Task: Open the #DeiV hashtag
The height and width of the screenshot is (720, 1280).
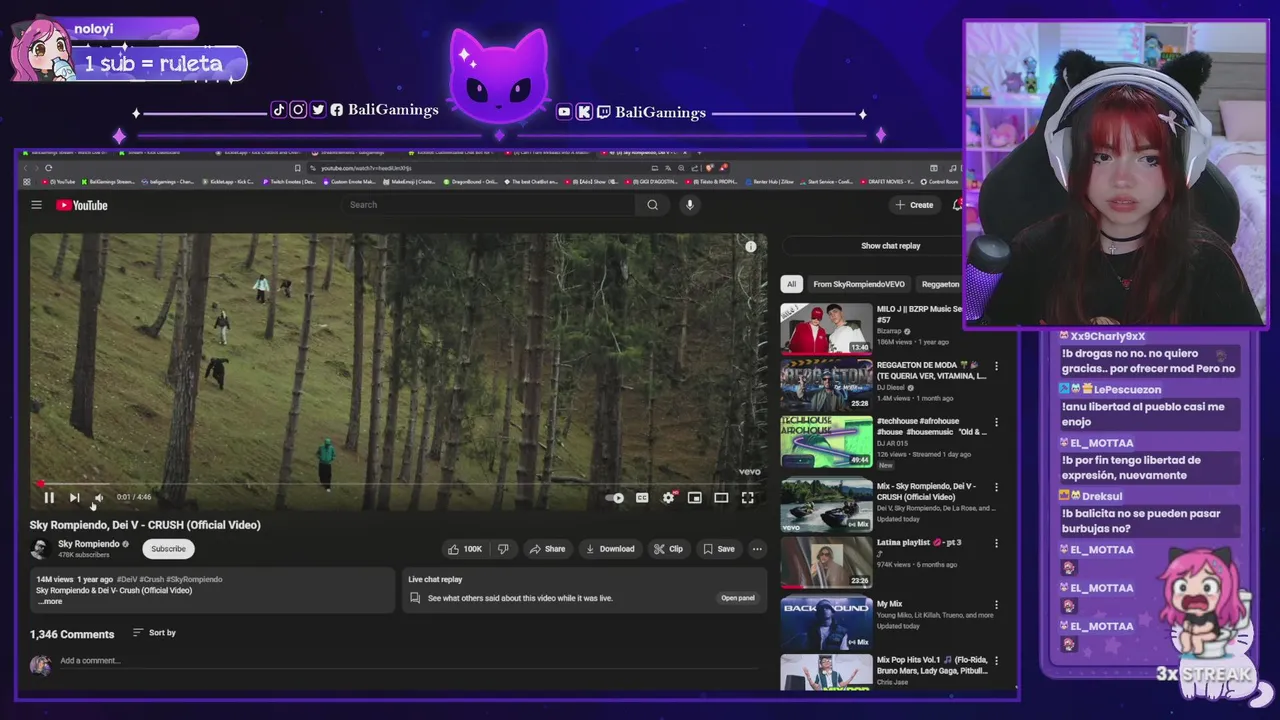Action: coord(127,579)
